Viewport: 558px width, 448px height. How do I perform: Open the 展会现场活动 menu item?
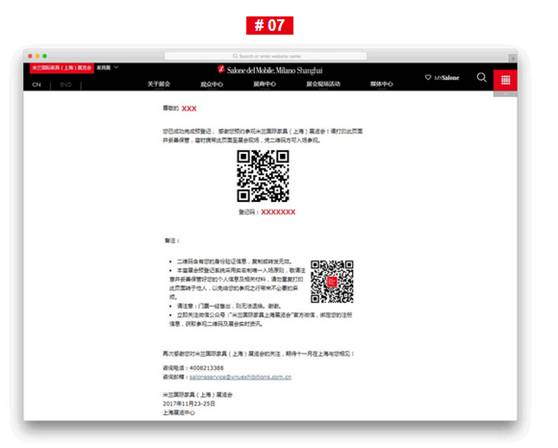click(323, 84)
